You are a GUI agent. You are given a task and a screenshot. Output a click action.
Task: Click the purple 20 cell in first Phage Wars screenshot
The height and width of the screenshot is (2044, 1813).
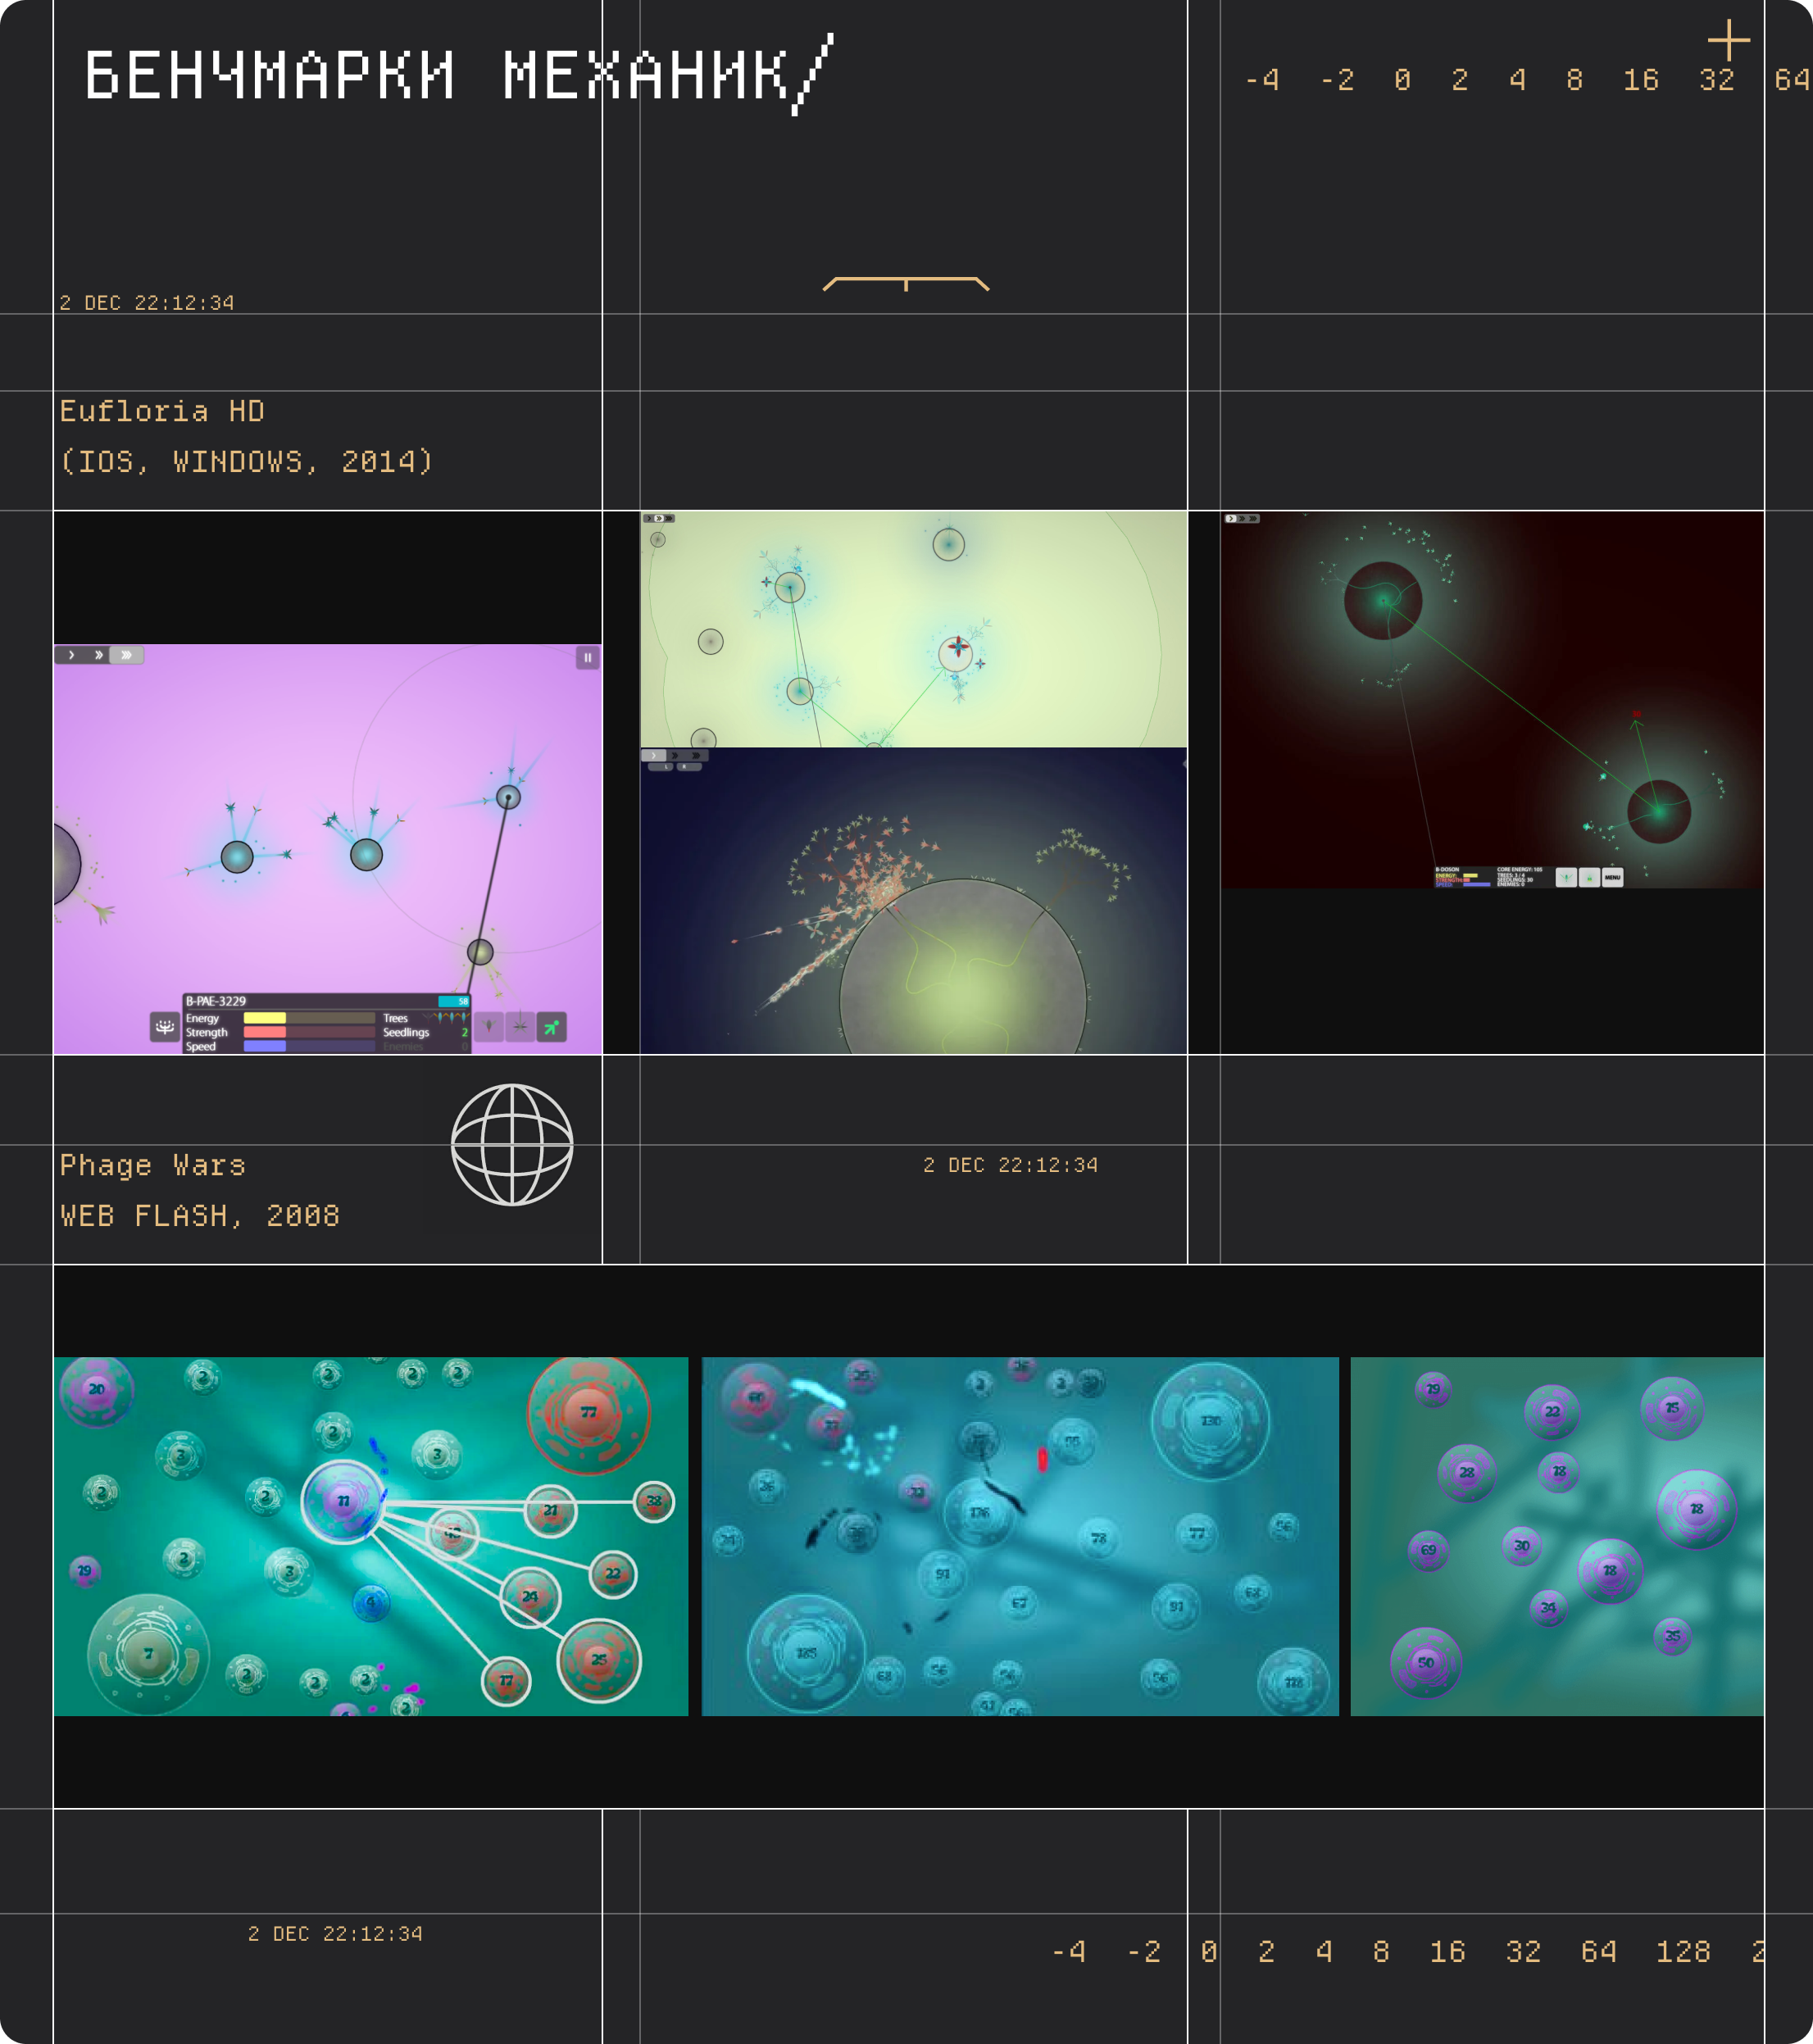tap(96, 1389)
